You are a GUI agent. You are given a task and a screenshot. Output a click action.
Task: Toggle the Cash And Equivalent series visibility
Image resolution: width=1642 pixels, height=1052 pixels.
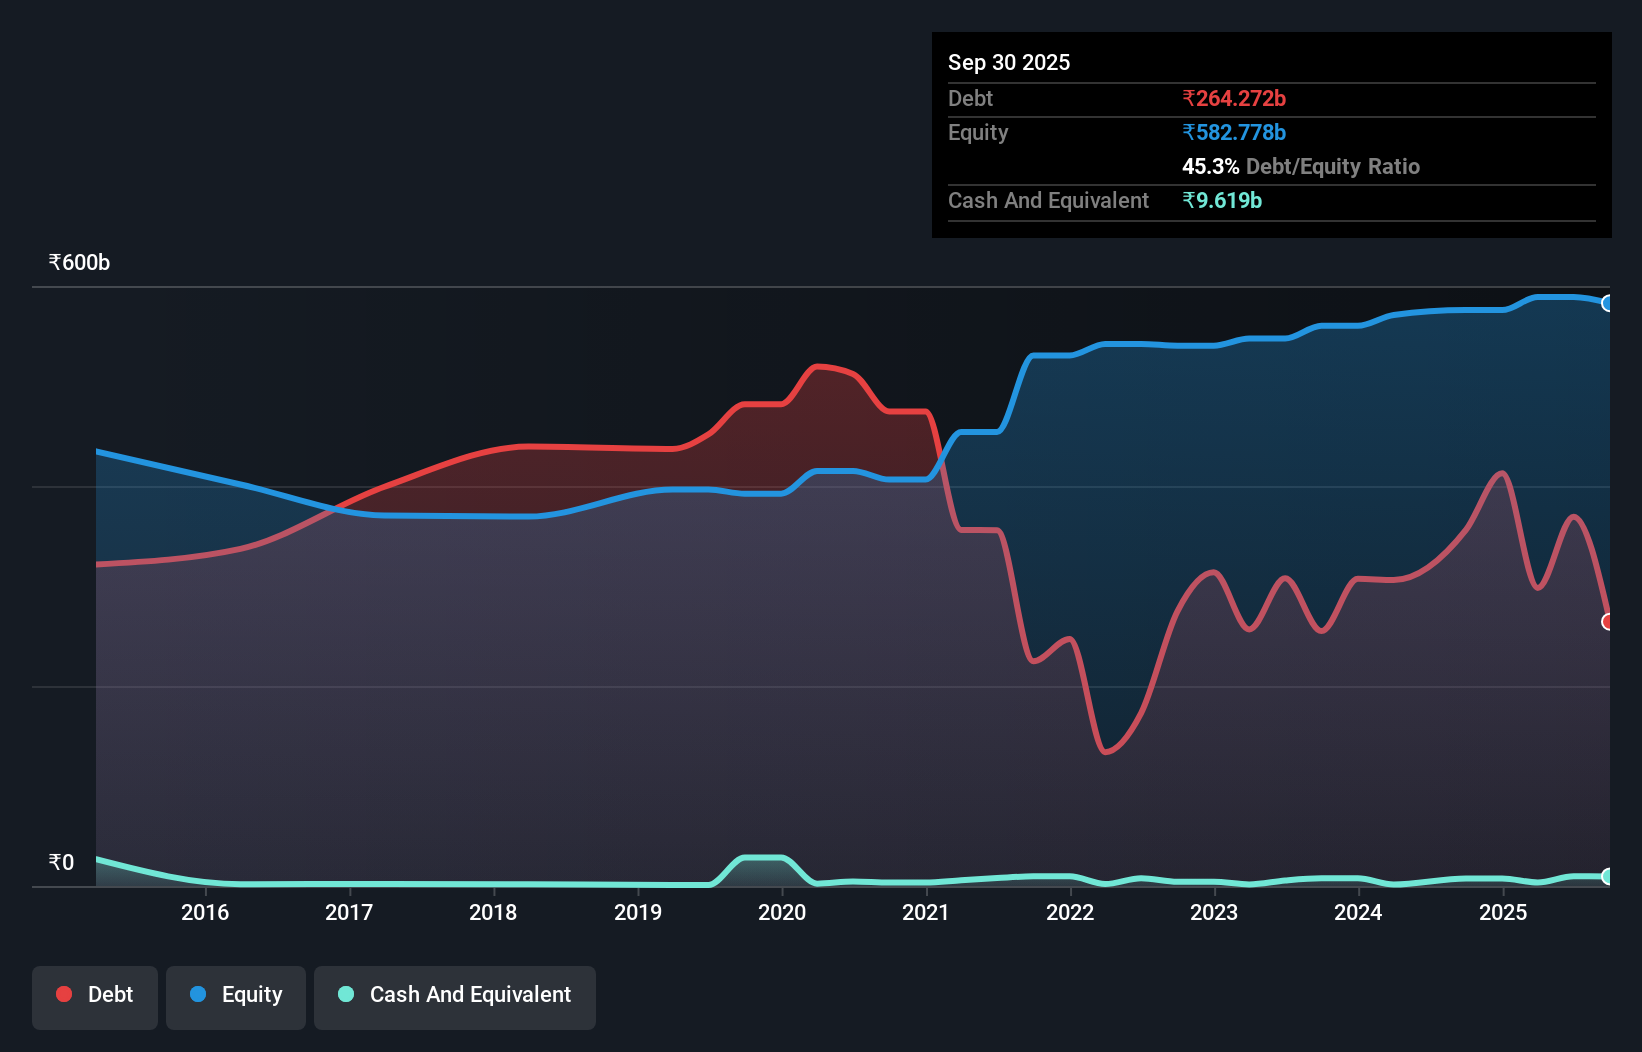pyautogui.click(x=455, y=995)
